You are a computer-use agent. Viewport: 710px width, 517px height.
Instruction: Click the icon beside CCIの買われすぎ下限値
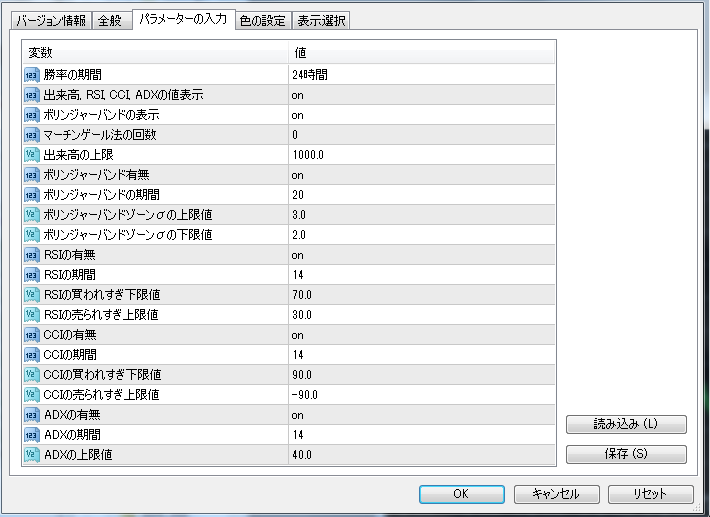tap(32, 375)
